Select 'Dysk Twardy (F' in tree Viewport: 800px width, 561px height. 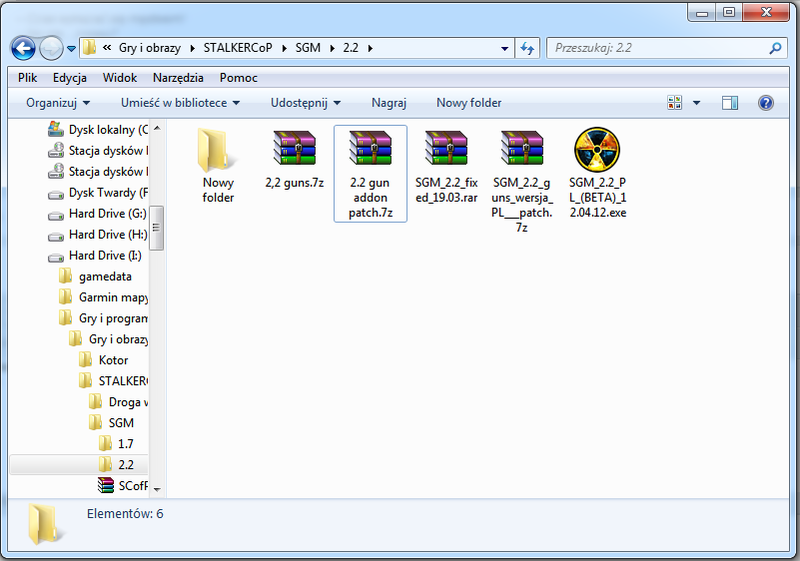97,192
